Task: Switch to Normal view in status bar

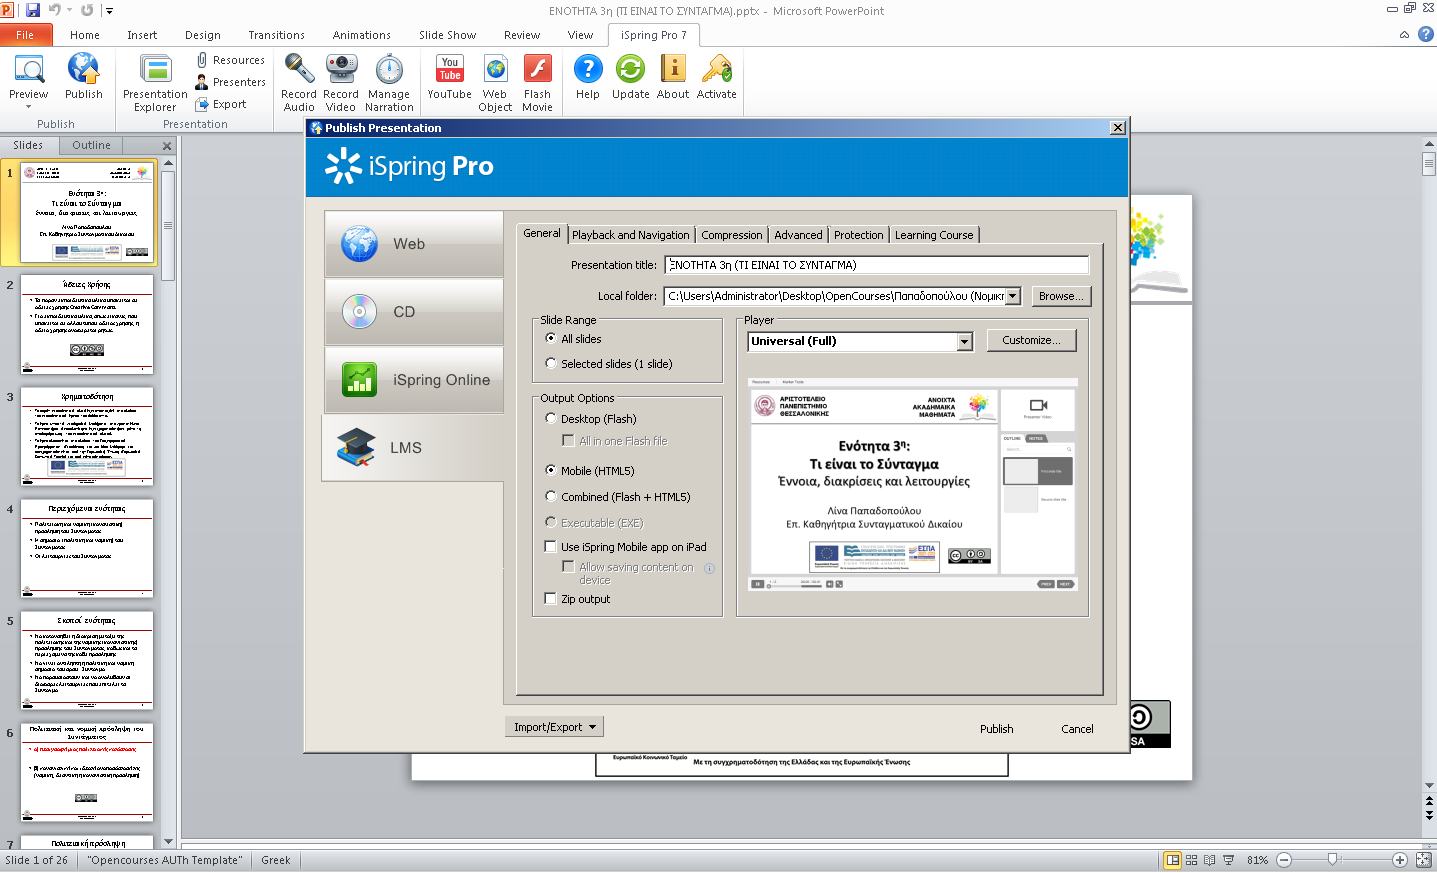Action: [x=1172, y=860]
